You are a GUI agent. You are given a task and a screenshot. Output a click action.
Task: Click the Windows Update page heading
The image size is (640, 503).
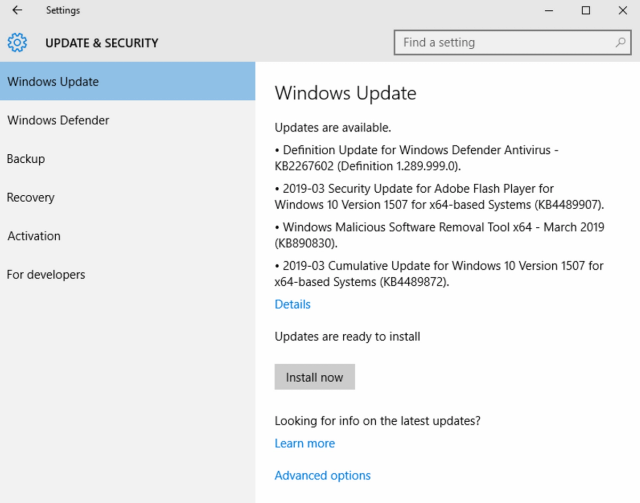pos(345,93)
